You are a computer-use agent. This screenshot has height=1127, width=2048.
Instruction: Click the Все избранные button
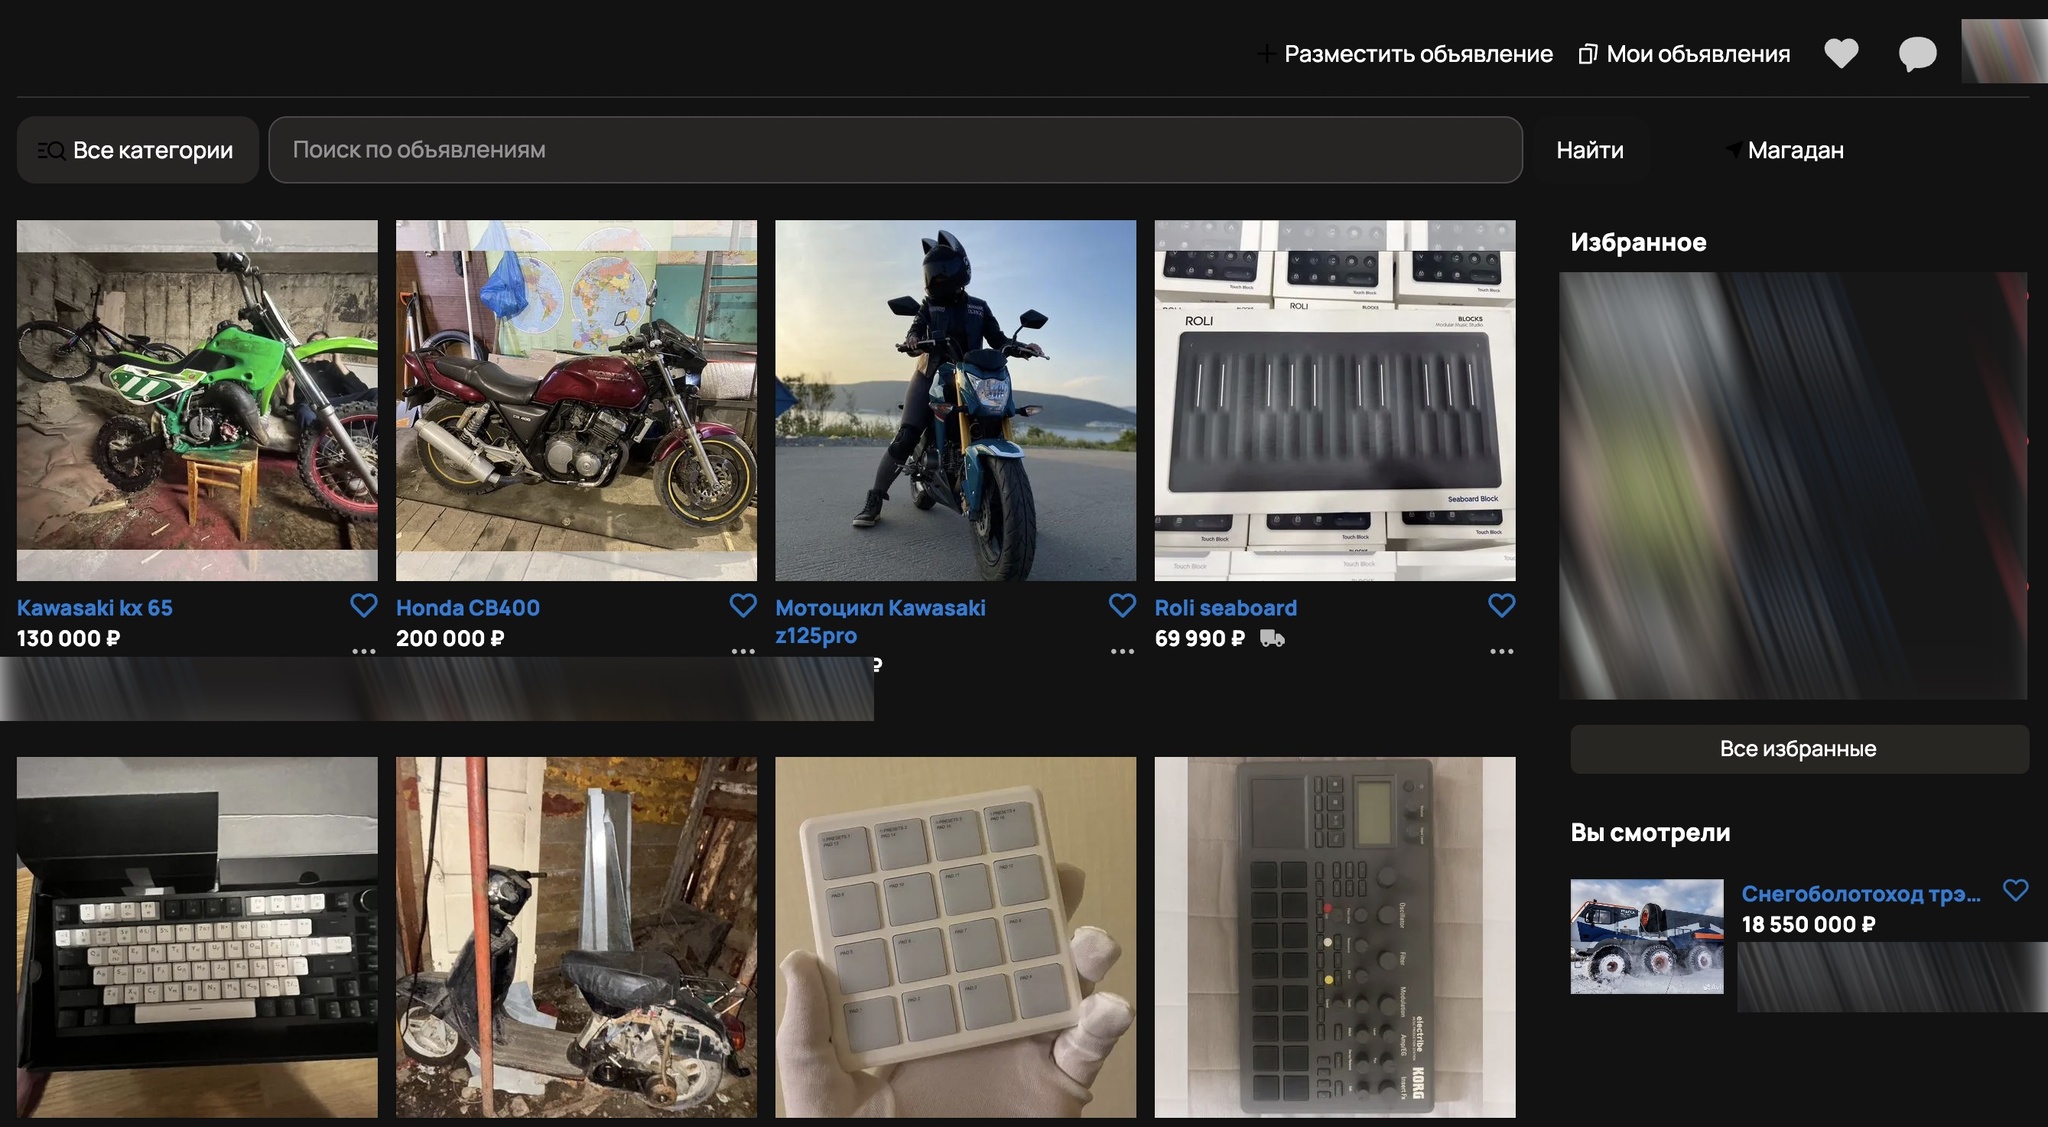coord(1798,749)
